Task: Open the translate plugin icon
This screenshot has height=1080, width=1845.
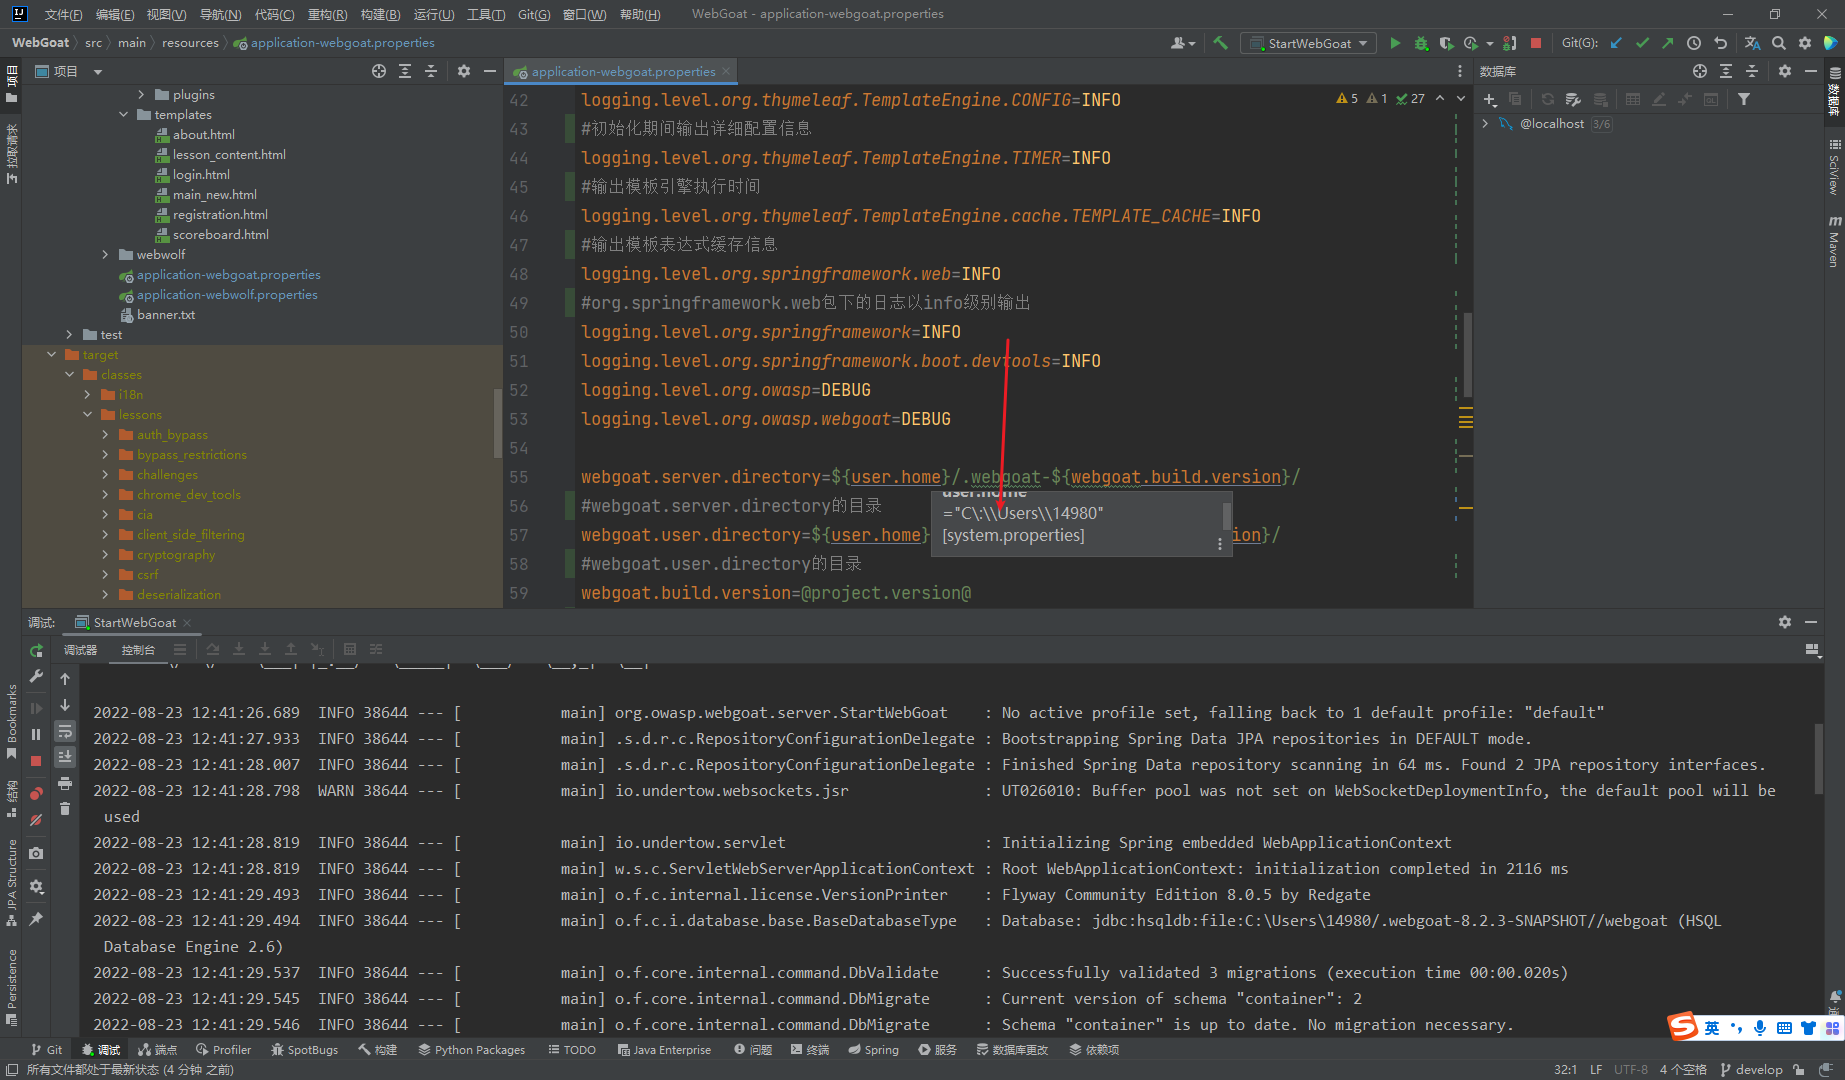Action: (x=1752, y=43)
